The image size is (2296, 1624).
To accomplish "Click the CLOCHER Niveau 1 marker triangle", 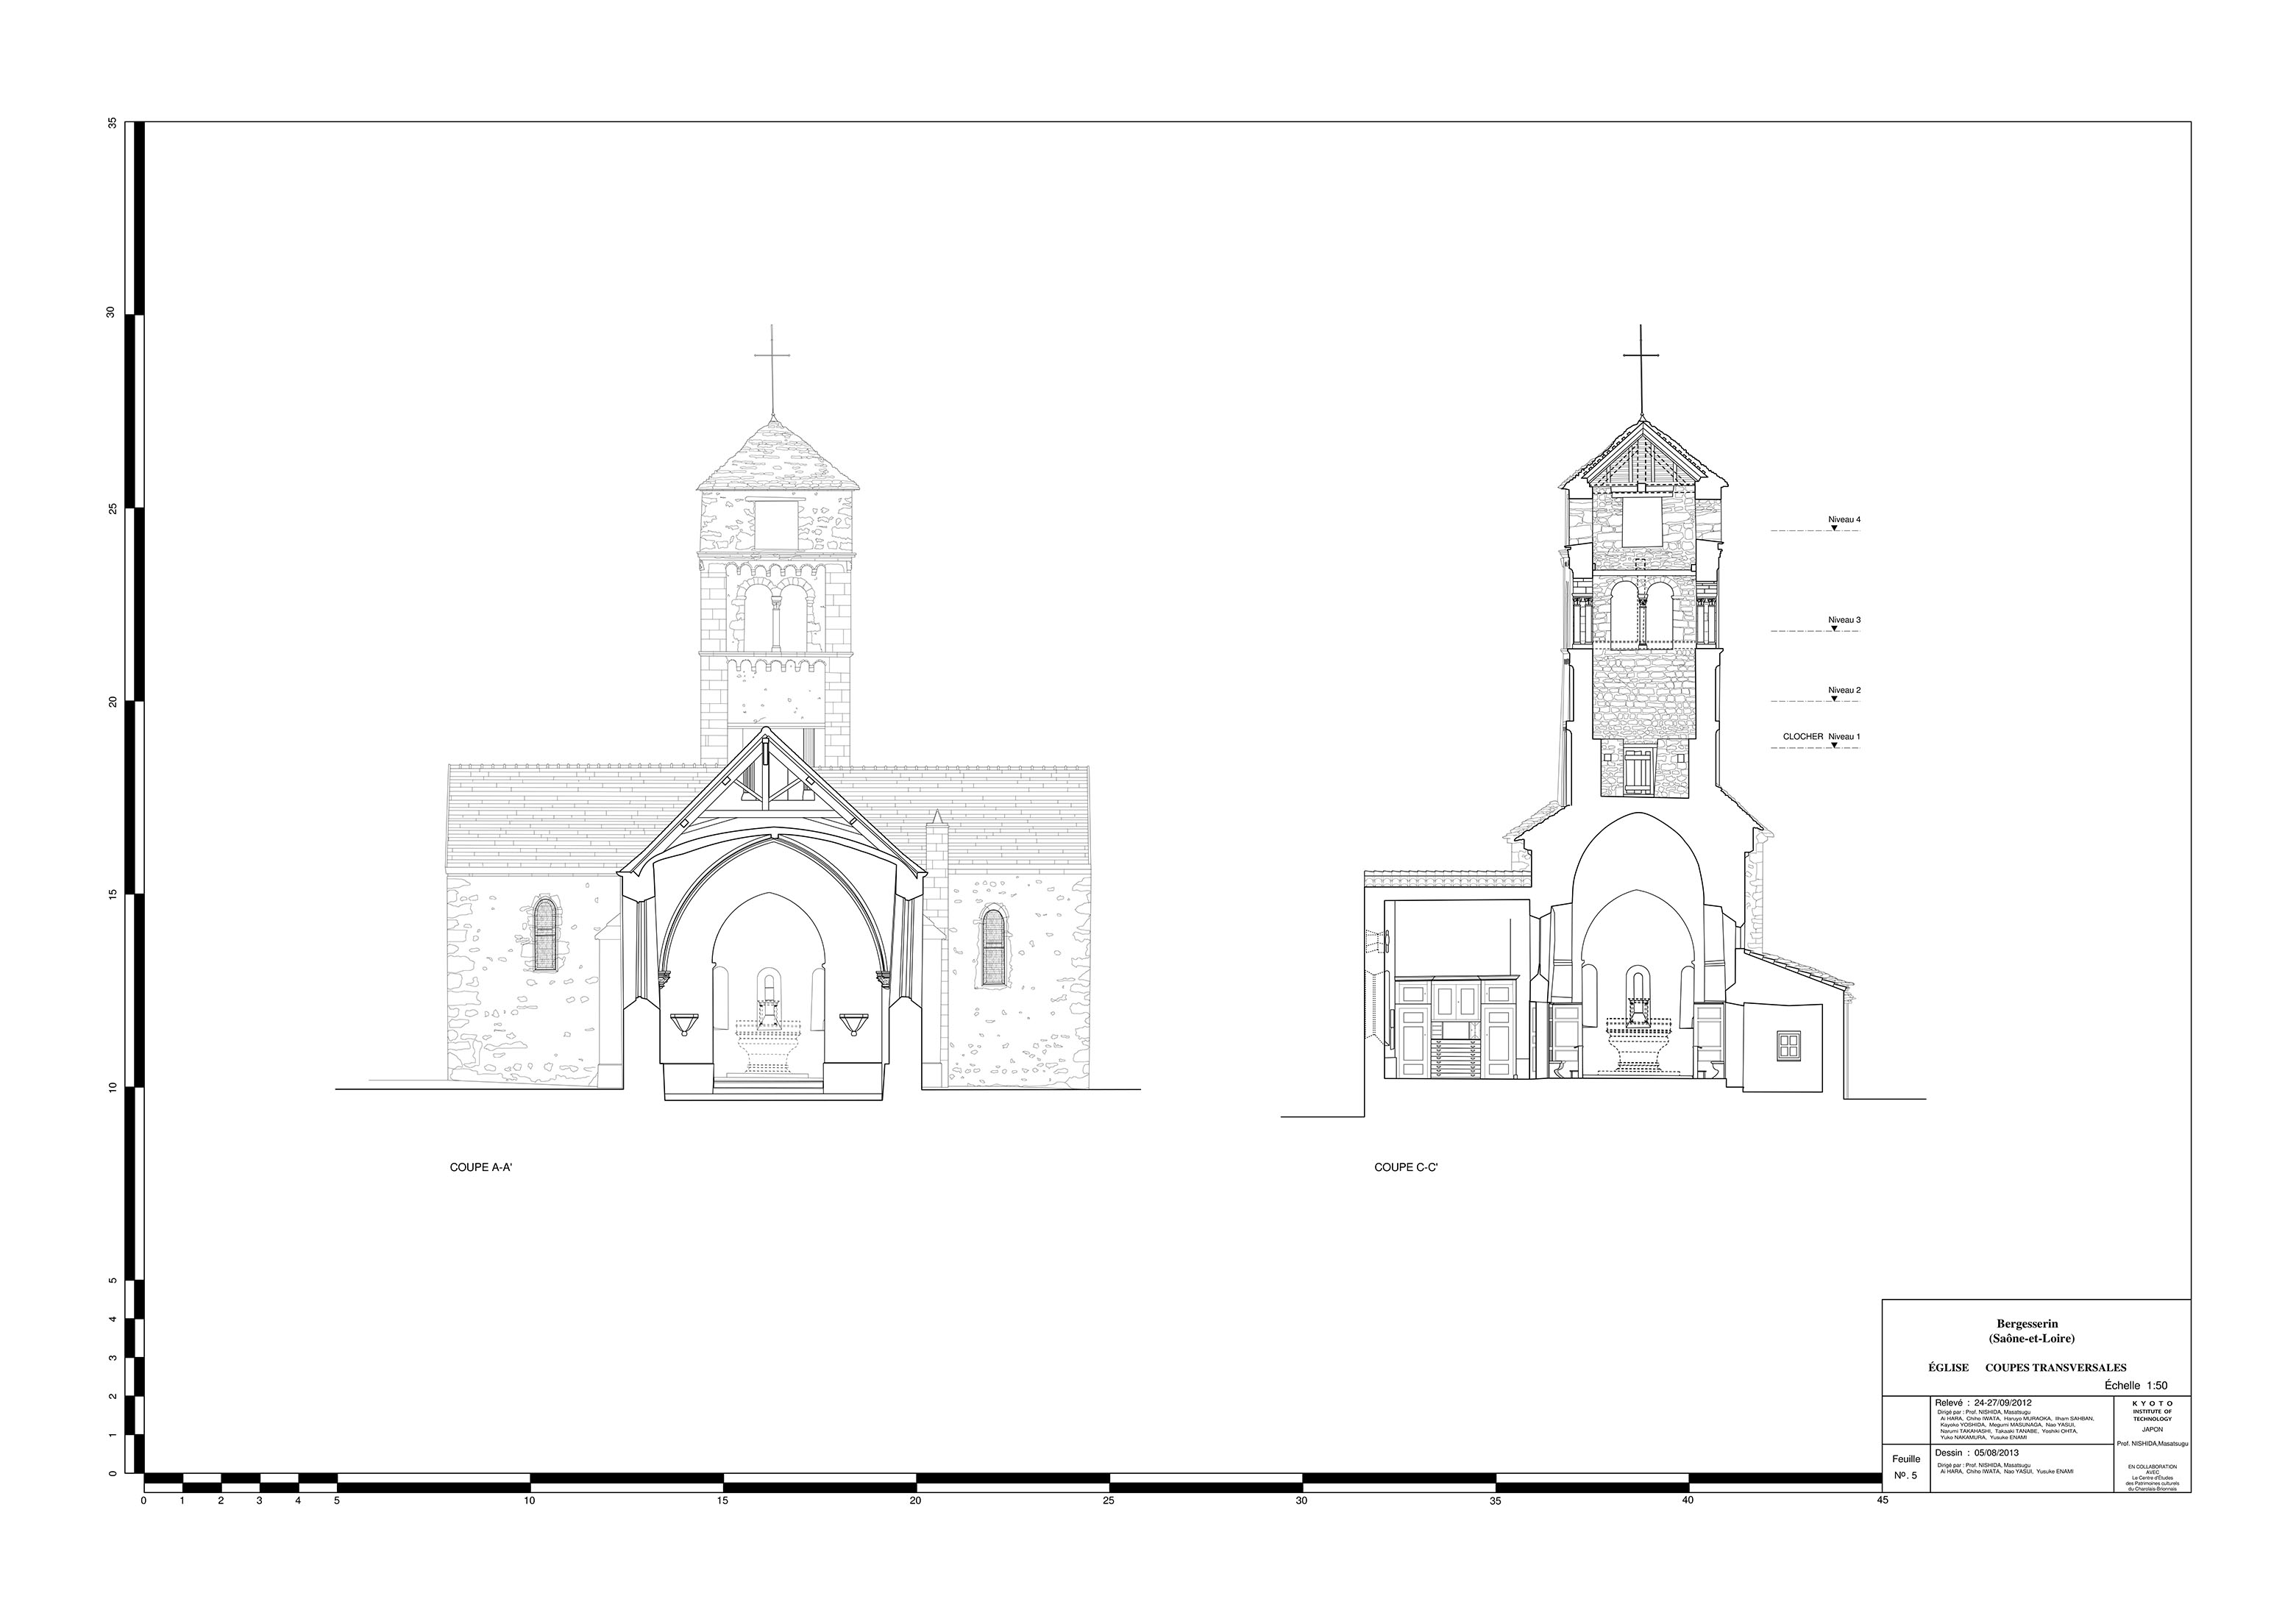I will pos(1834,745).
